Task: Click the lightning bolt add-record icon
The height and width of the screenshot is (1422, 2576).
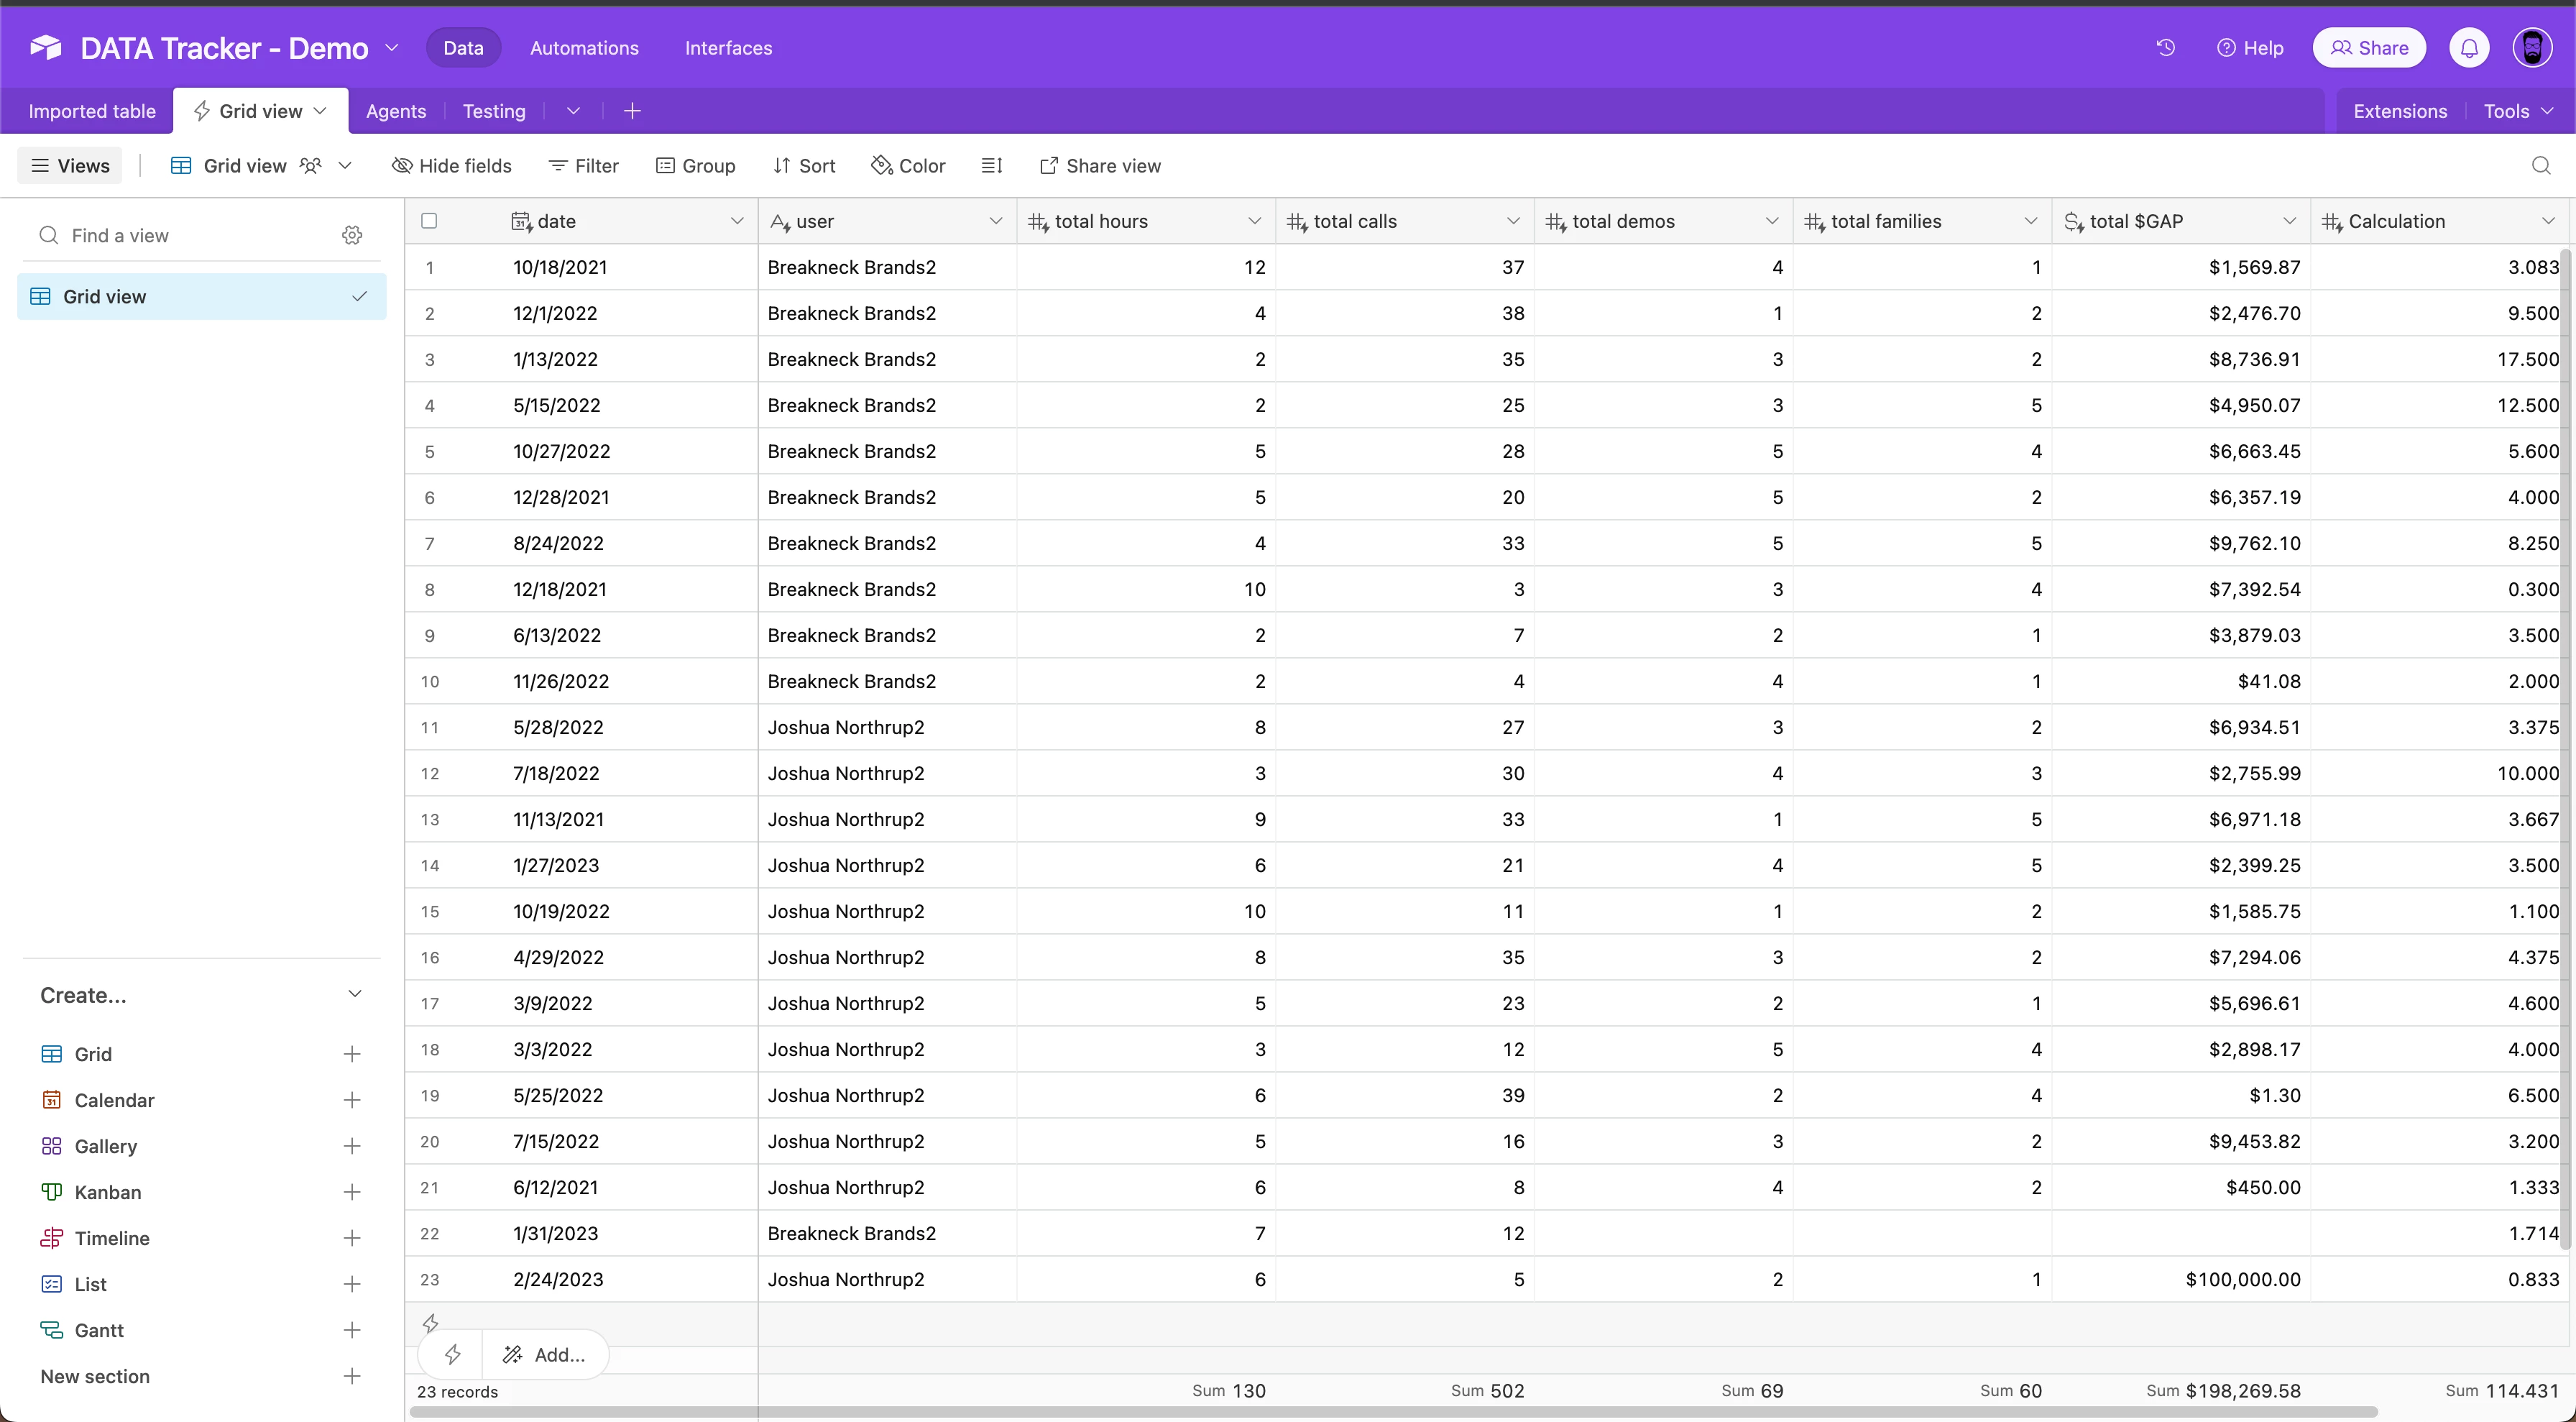Action: 452,1354
